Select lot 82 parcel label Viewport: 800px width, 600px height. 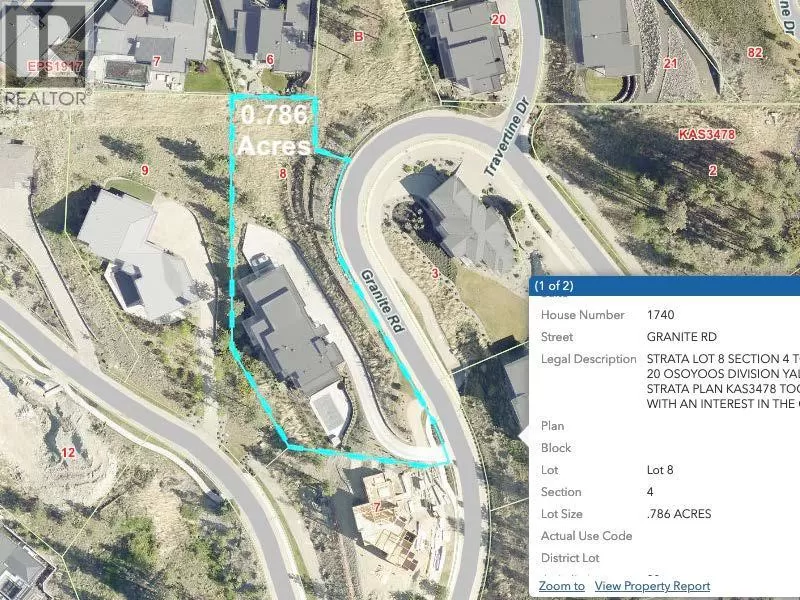point(755,52)
